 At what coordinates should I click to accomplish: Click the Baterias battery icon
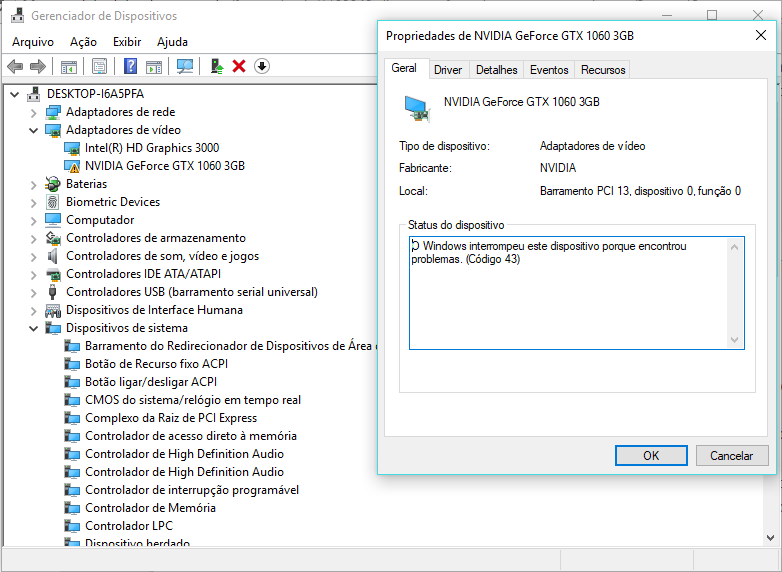point(53,184)
